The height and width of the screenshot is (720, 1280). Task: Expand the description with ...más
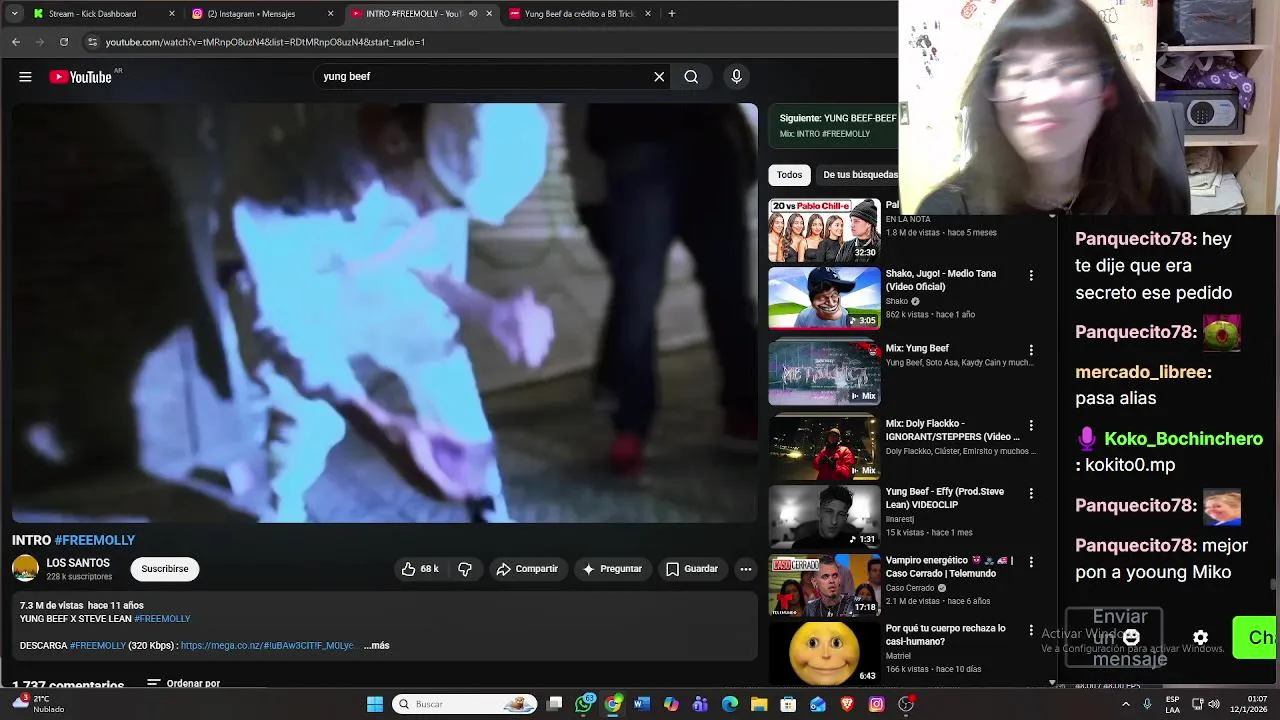click(377, 646)
